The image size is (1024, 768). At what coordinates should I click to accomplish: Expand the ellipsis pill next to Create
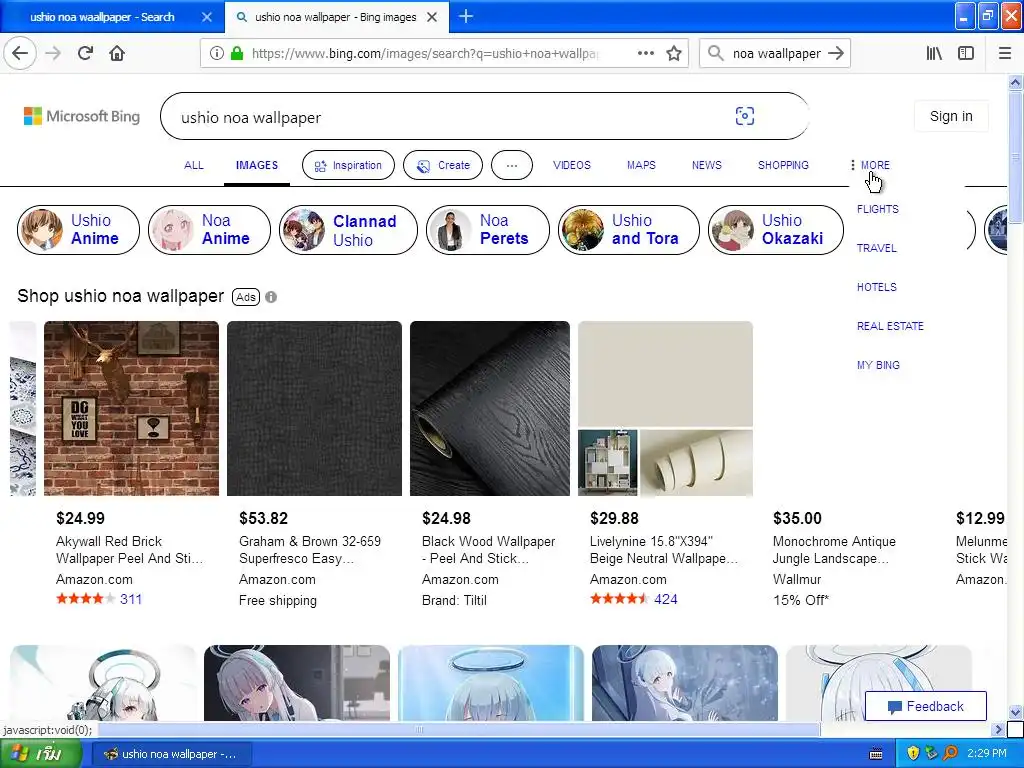click(x=511, y=165)
